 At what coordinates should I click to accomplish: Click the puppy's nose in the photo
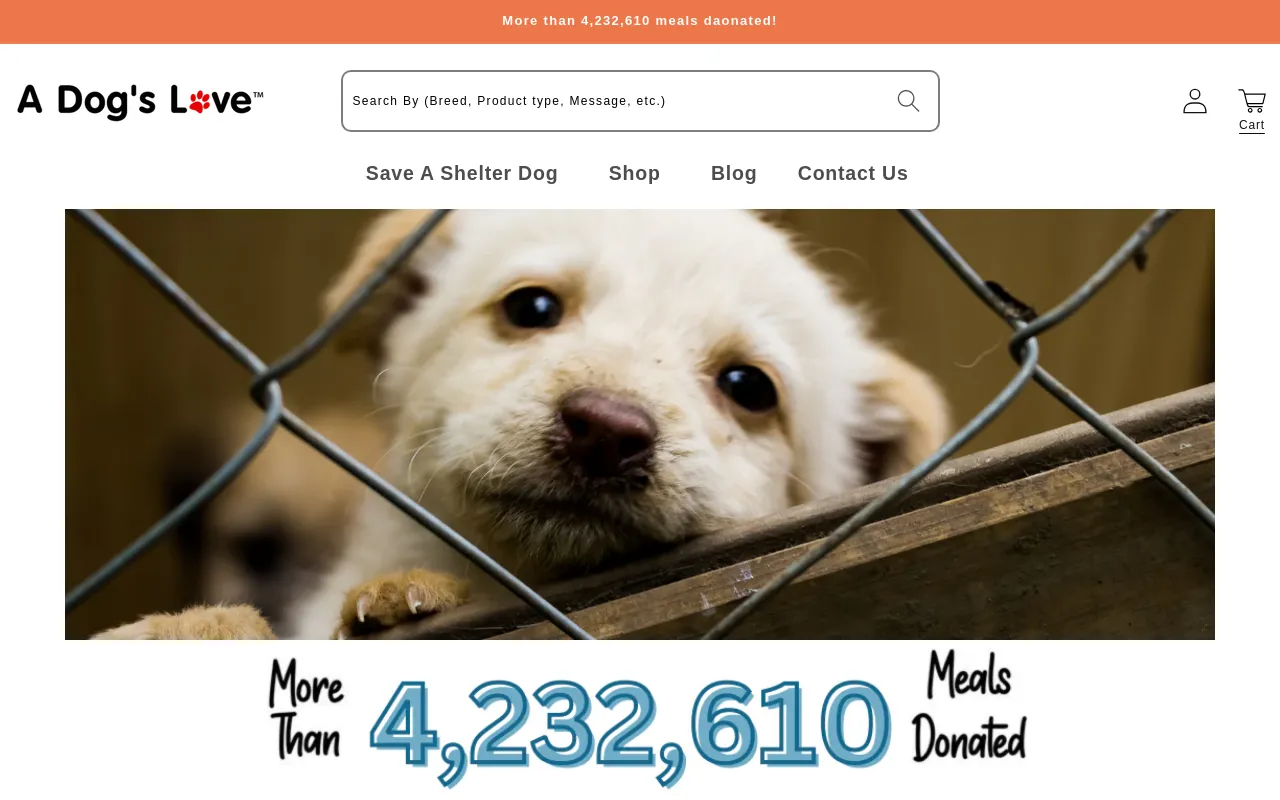[x=608, y=432]
